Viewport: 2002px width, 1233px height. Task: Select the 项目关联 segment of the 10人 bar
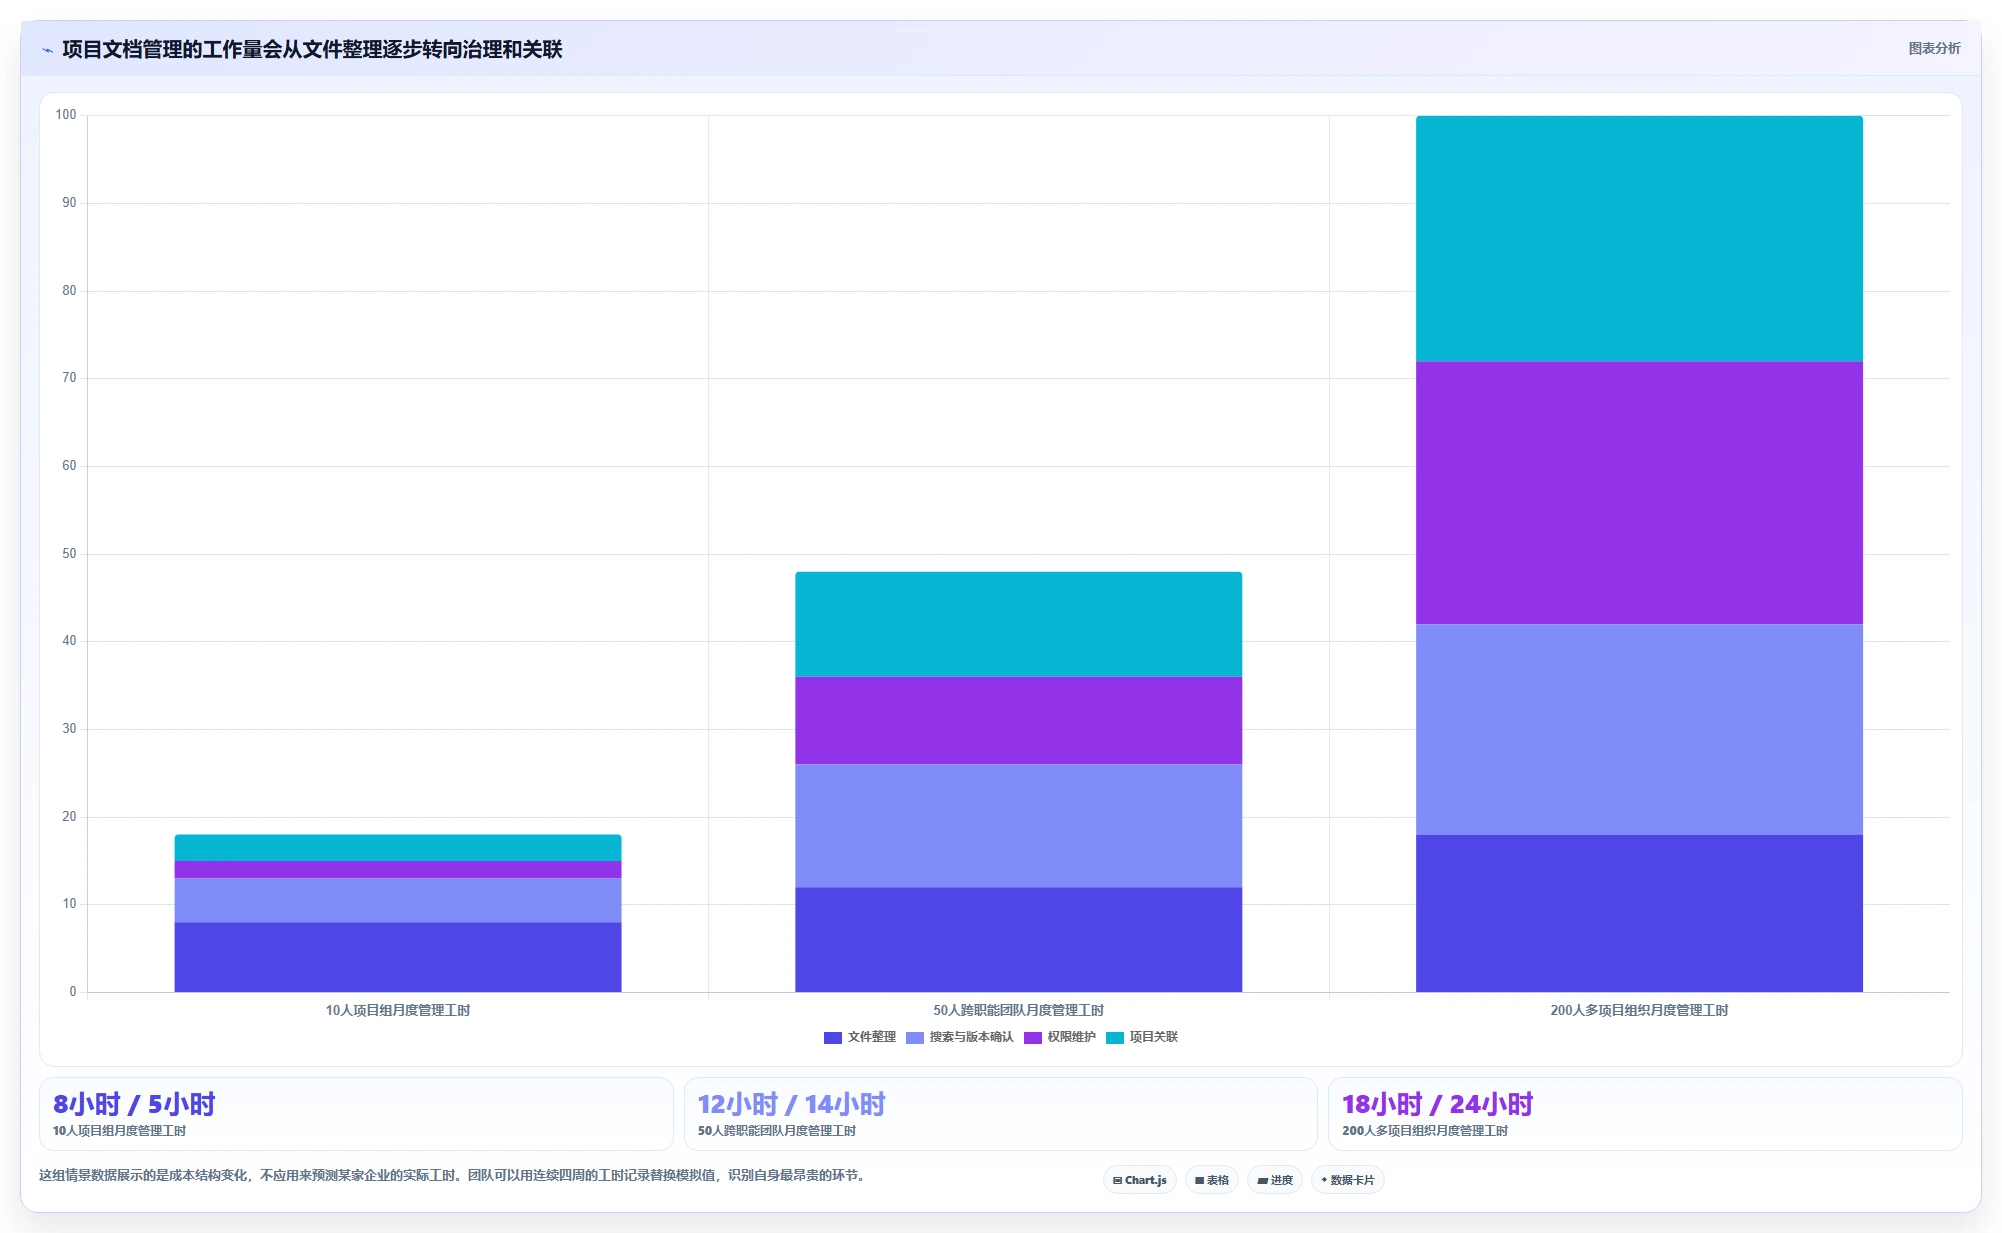[398, 848]
